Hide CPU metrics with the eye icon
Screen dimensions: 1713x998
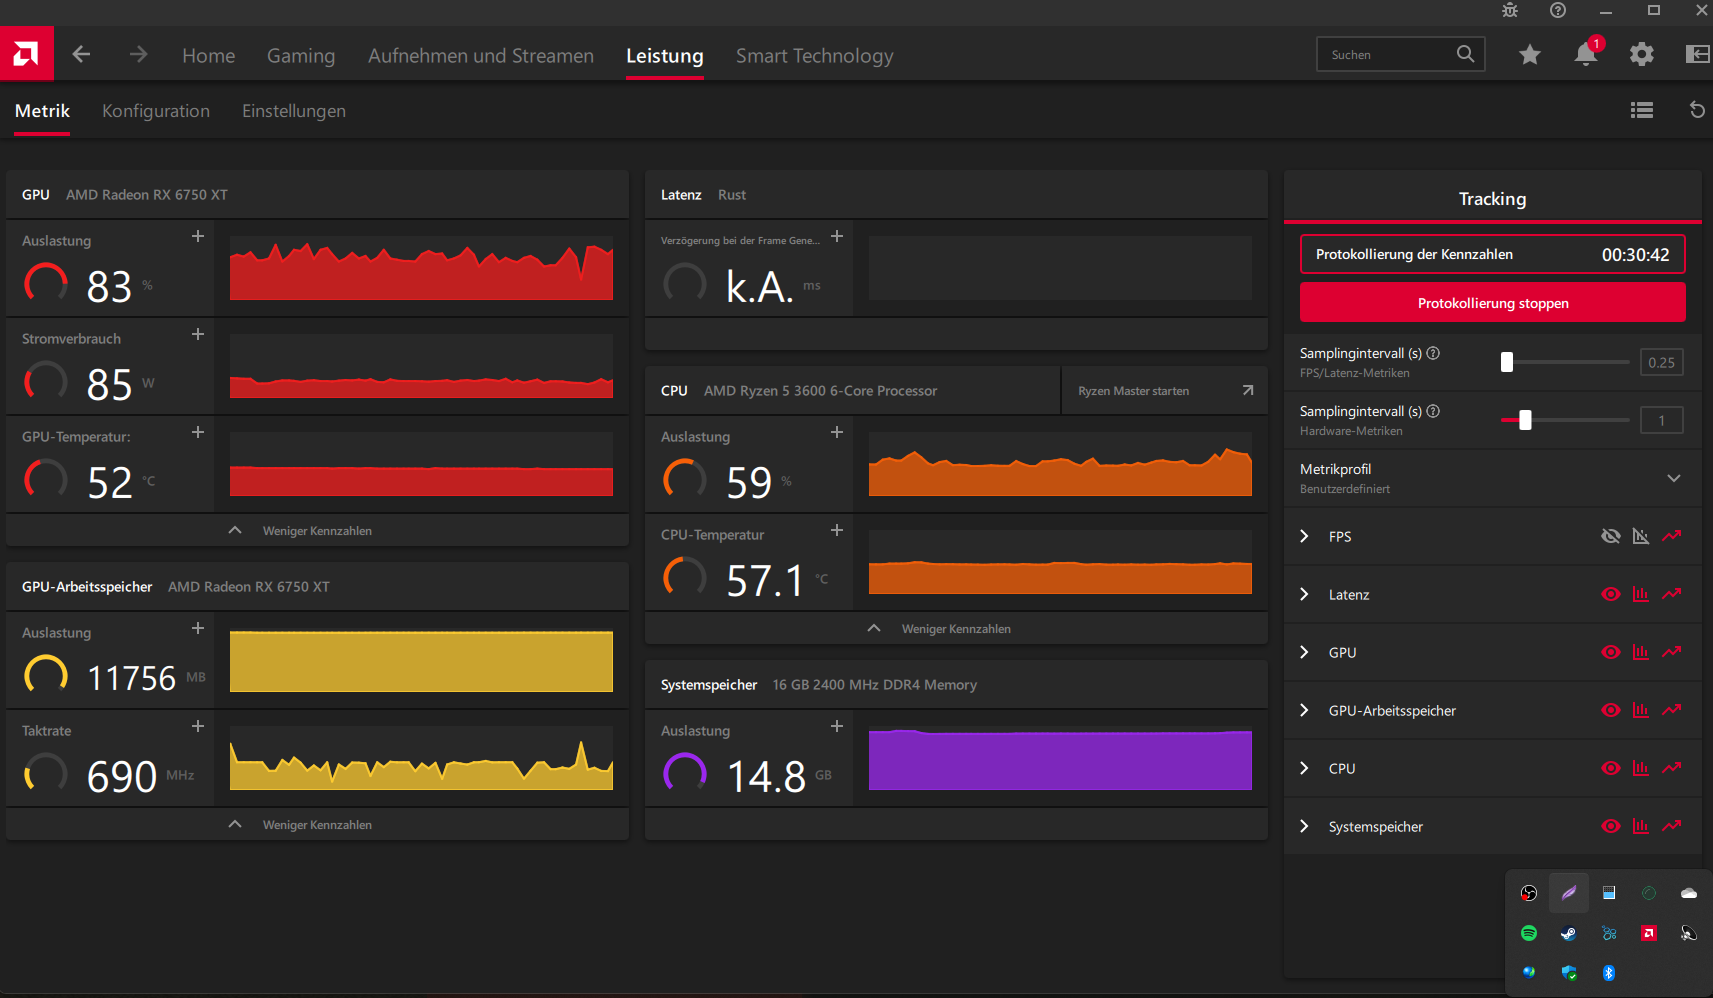coord(1610,768)
